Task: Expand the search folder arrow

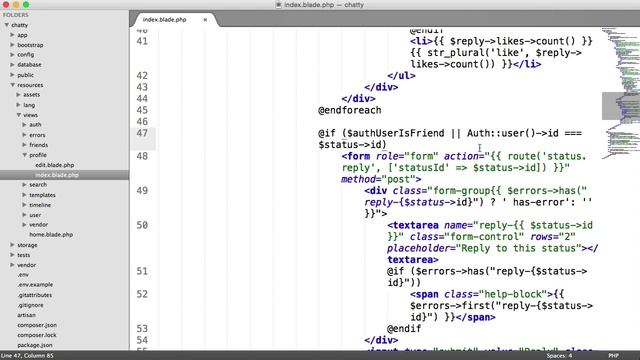Action: pos(24,184)
